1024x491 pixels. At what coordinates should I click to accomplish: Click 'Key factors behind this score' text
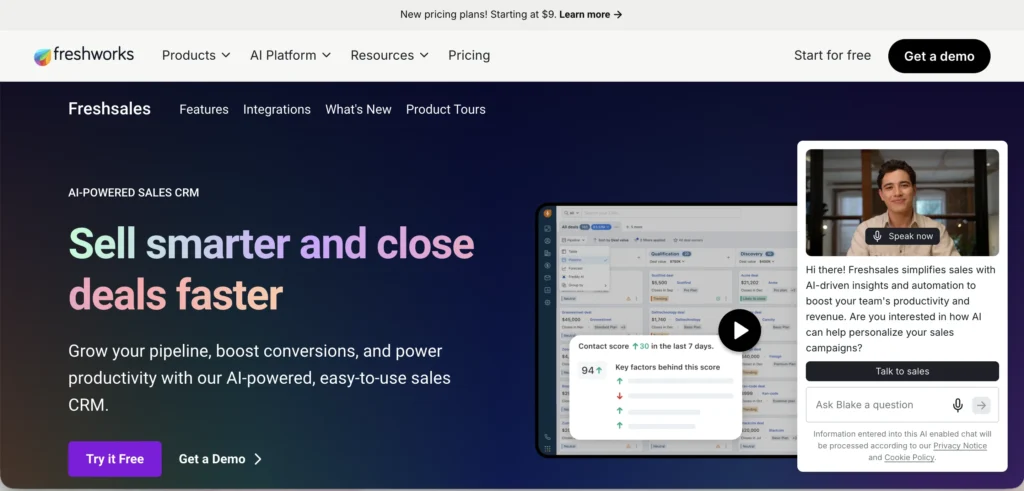666,367
